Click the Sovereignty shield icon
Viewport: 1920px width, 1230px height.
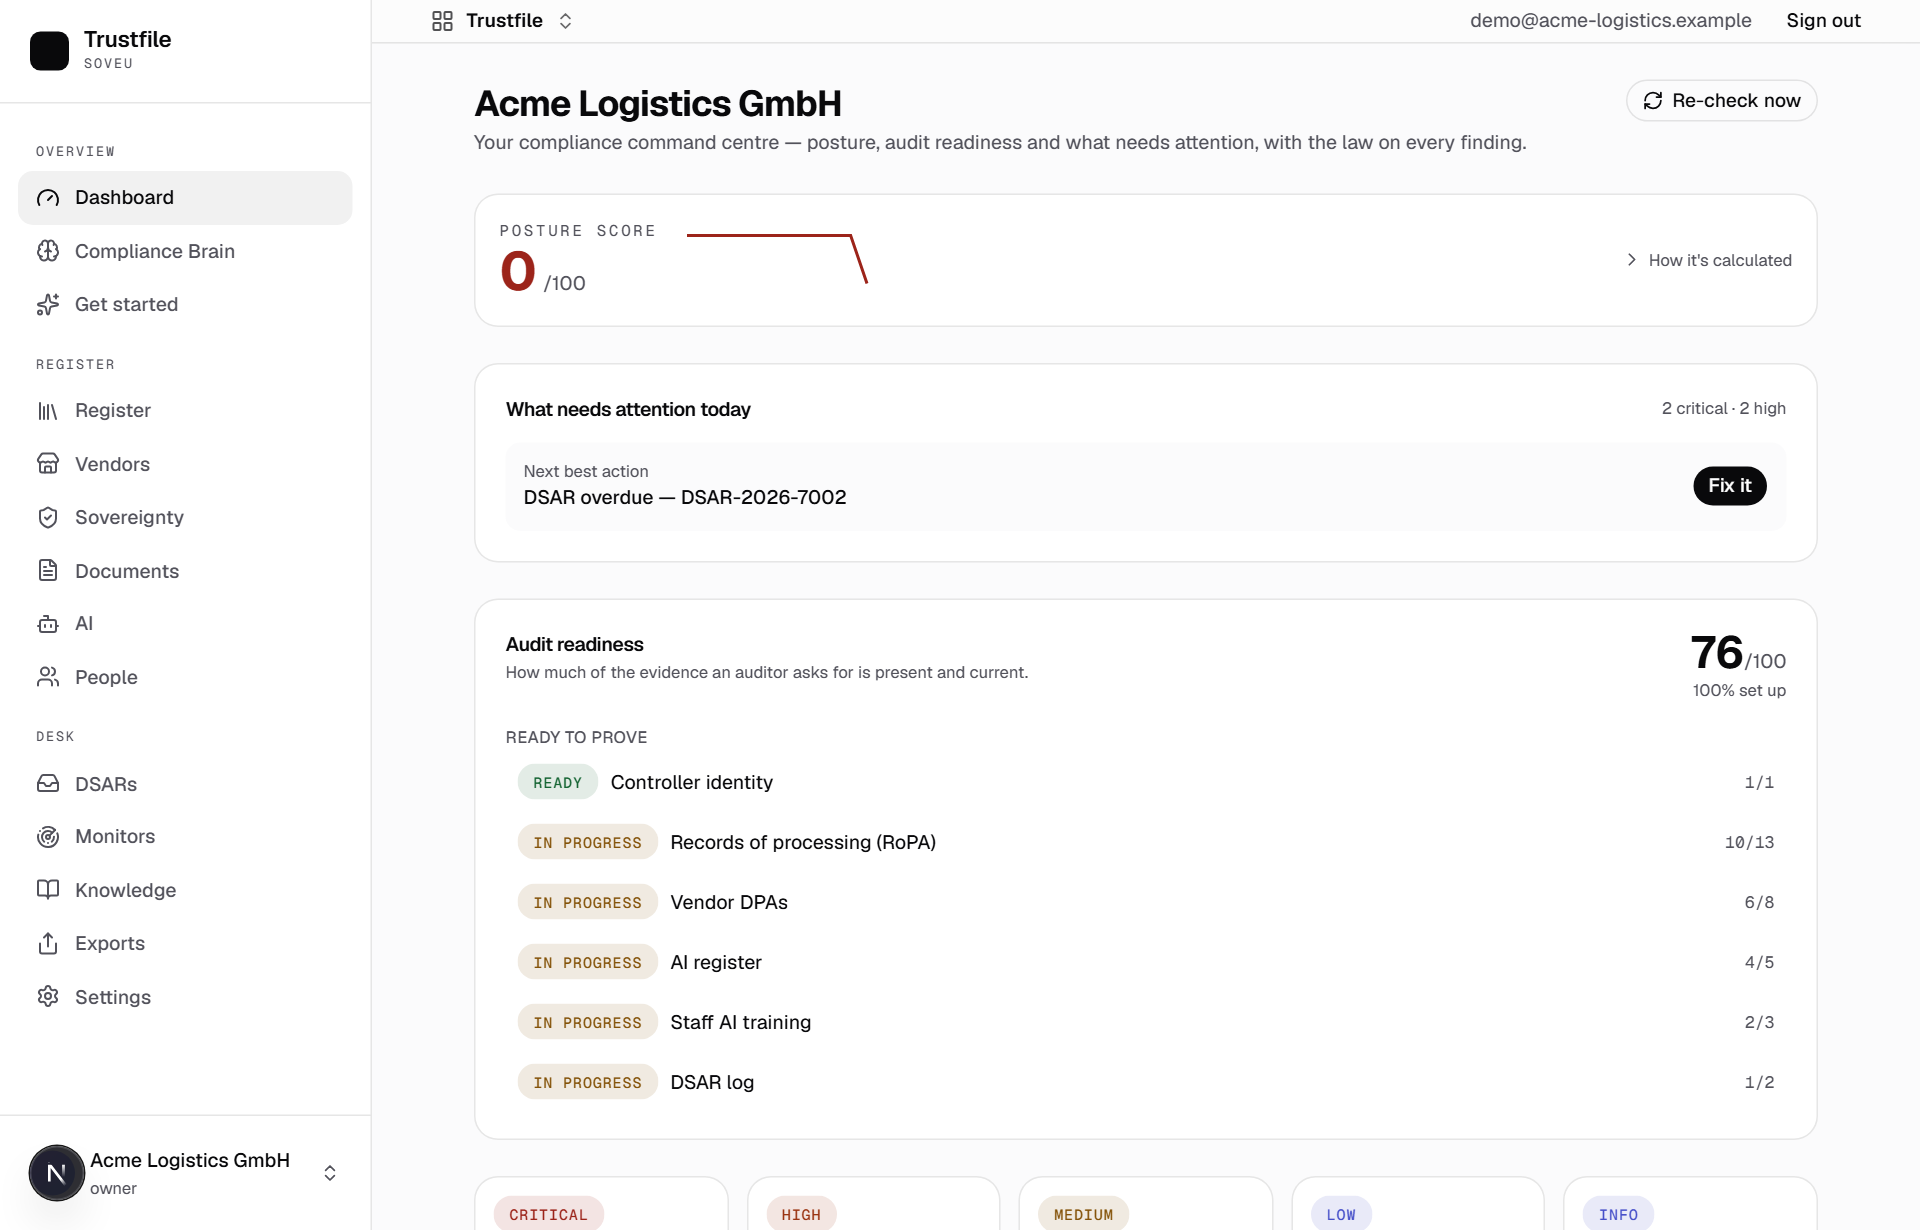pyautogui.click(x=48, y=517)
